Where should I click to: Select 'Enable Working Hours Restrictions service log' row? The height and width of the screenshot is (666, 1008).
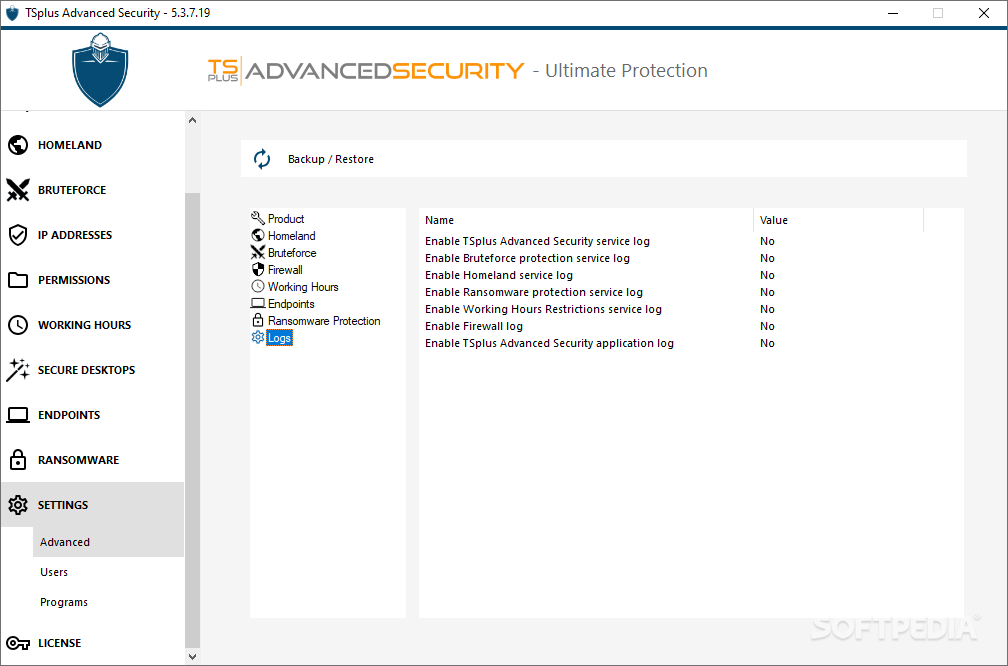pyautogui.click(x=691, y=309)
